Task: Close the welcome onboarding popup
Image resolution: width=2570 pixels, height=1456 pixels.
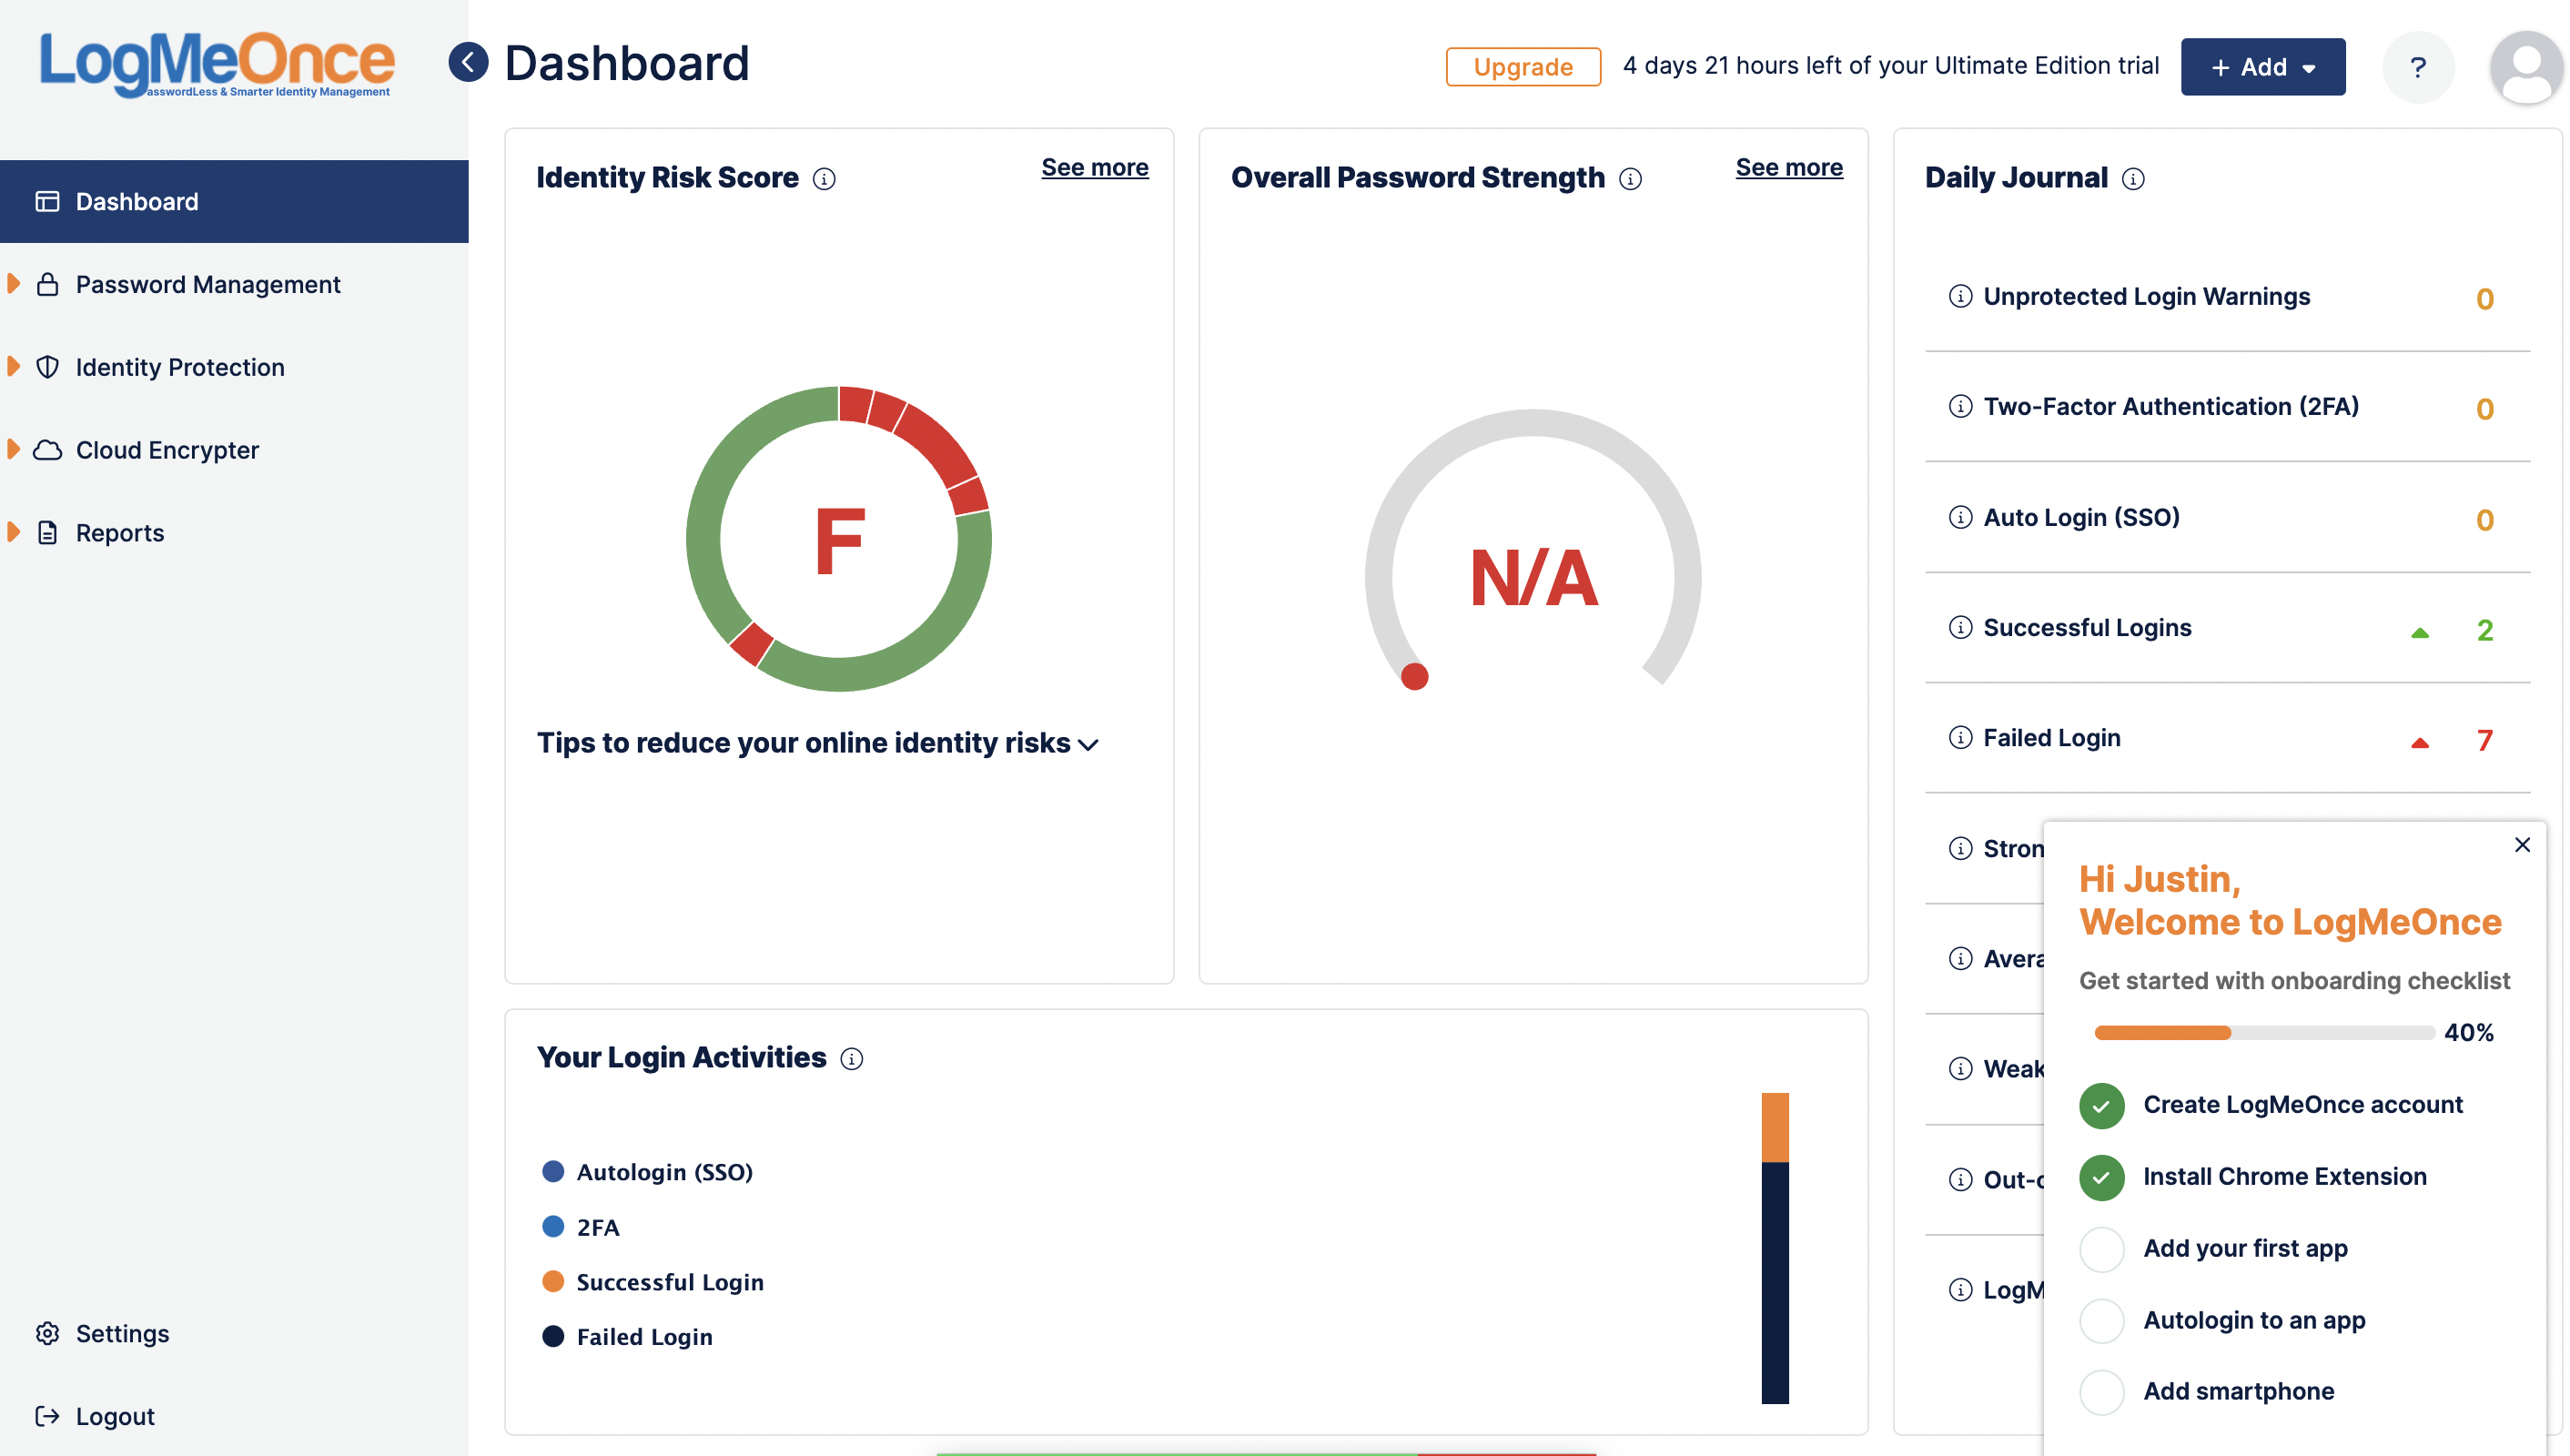Action: point(2522,844)
